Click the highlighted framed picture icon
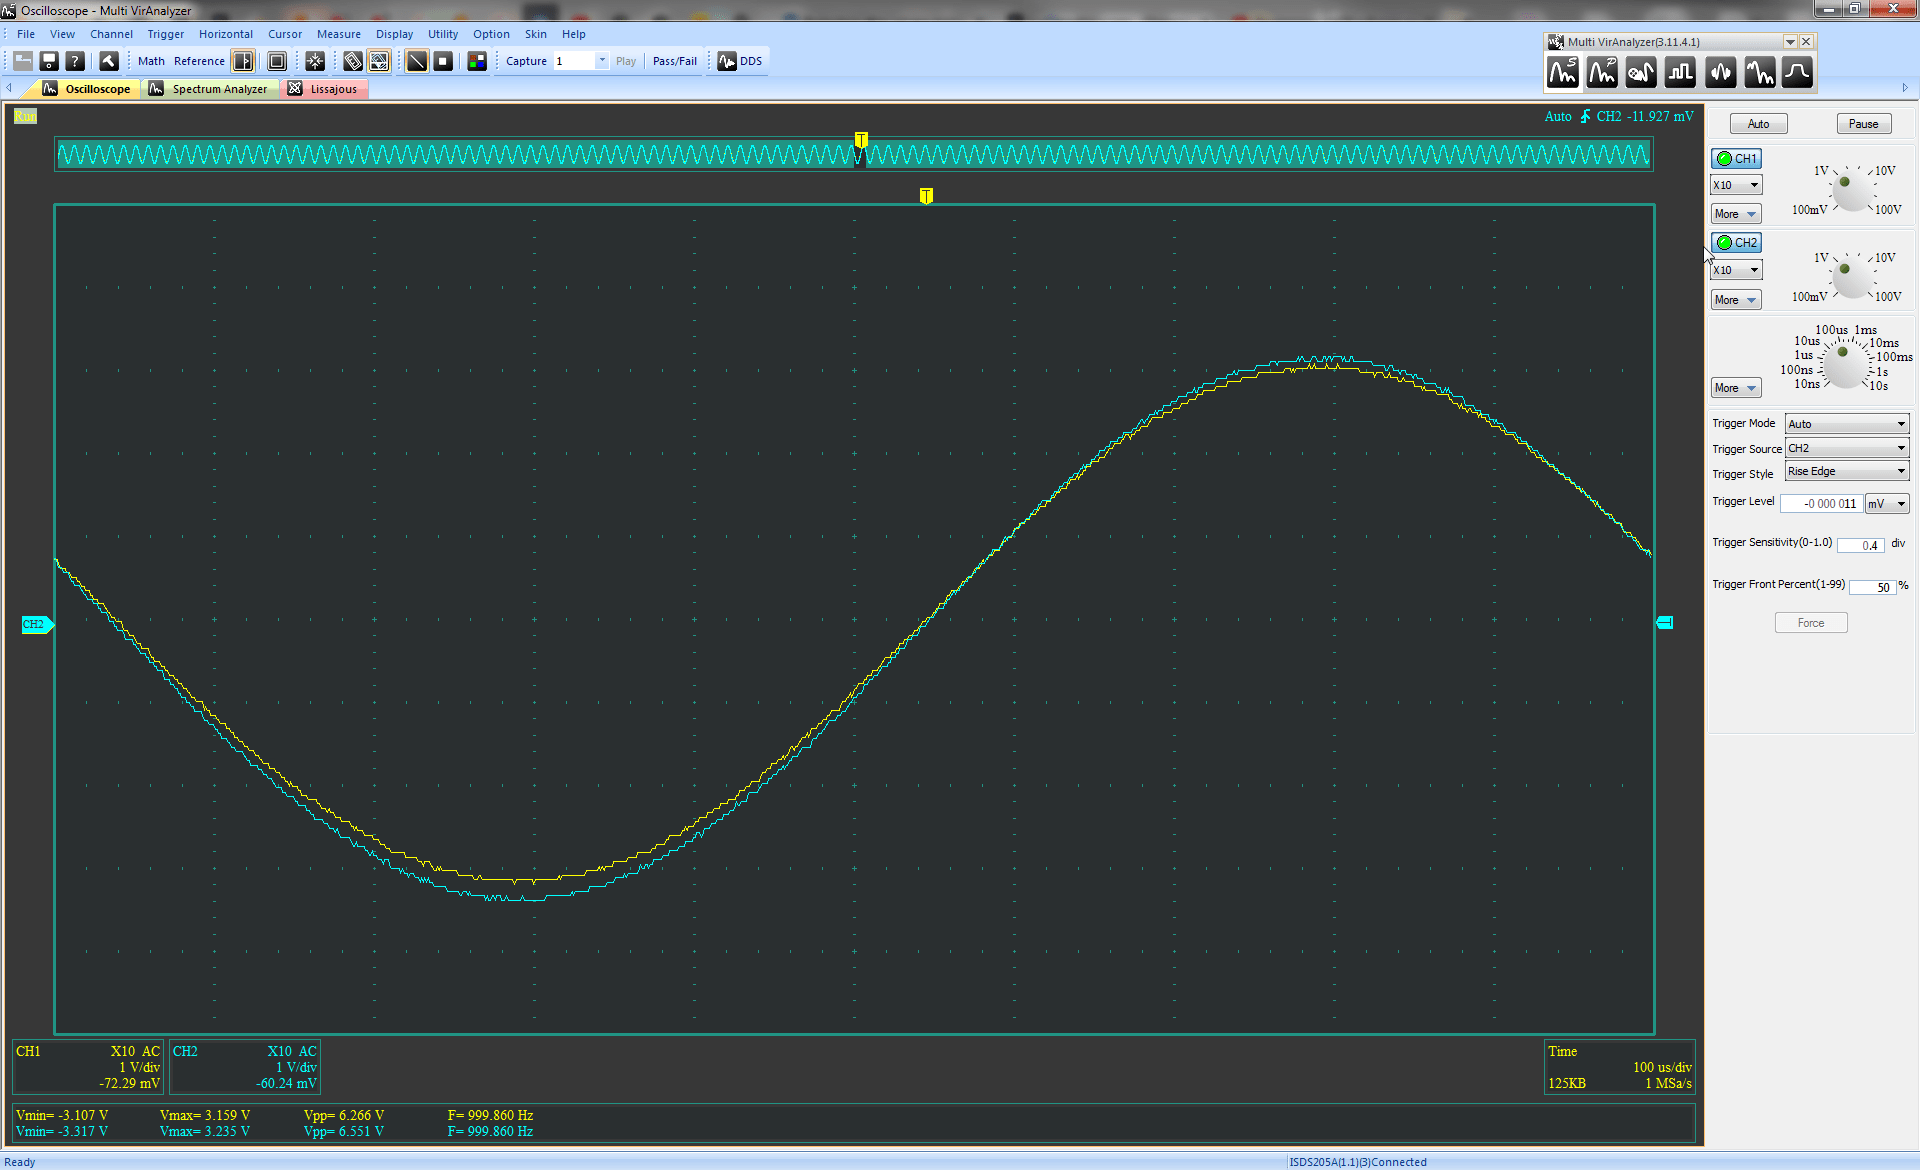 click(x=379, y=61)
